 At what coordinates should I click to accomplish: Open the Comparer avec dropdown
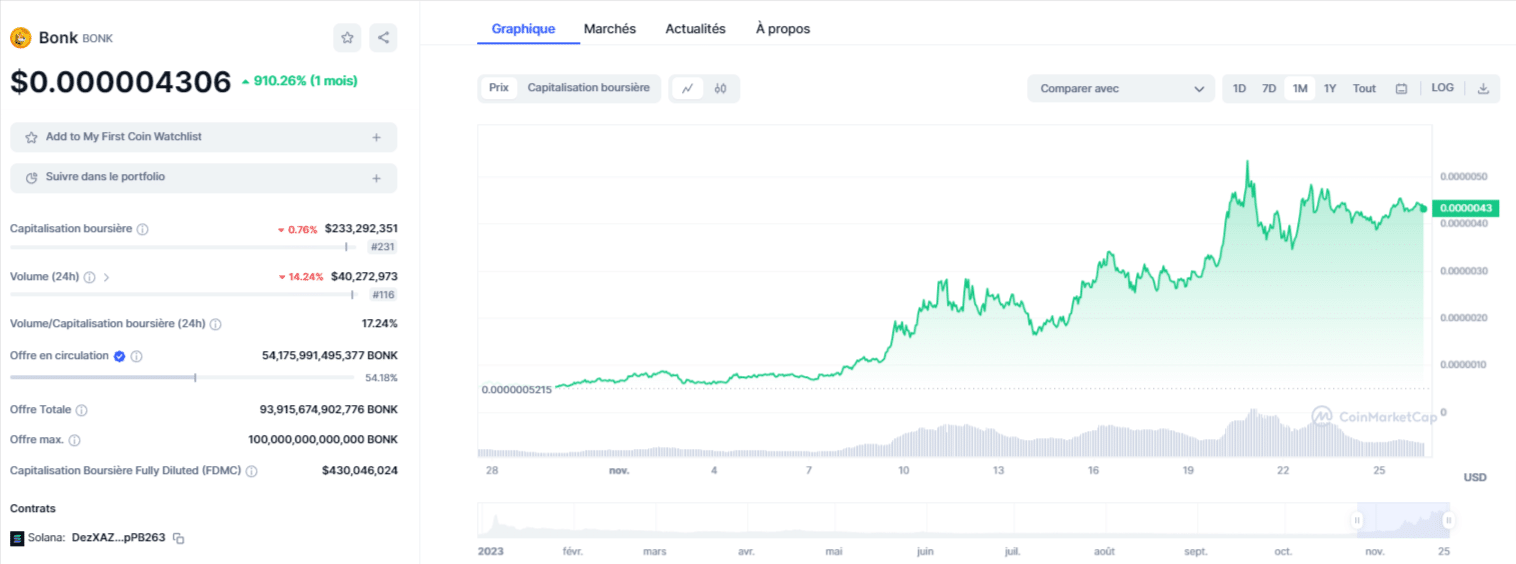1120,88
